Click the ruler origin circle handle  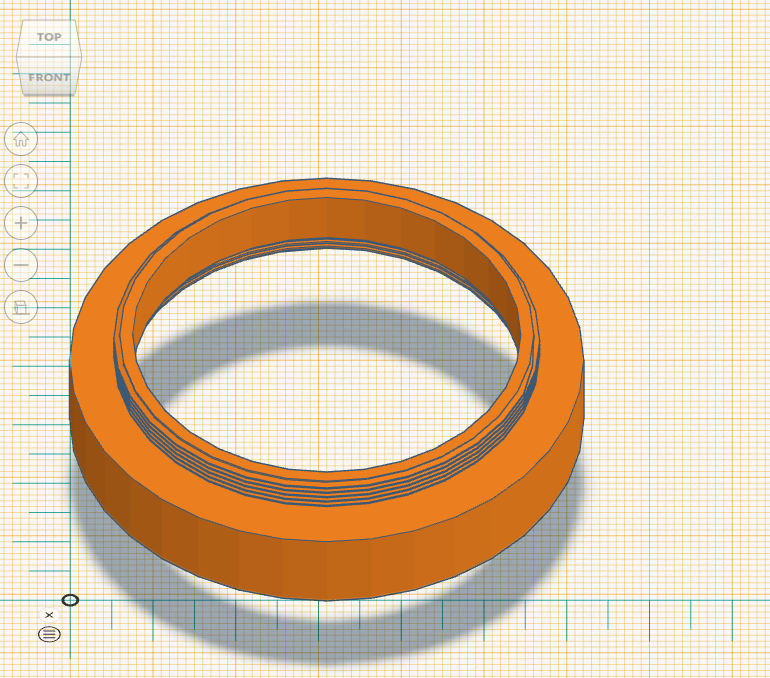[70, 600]
